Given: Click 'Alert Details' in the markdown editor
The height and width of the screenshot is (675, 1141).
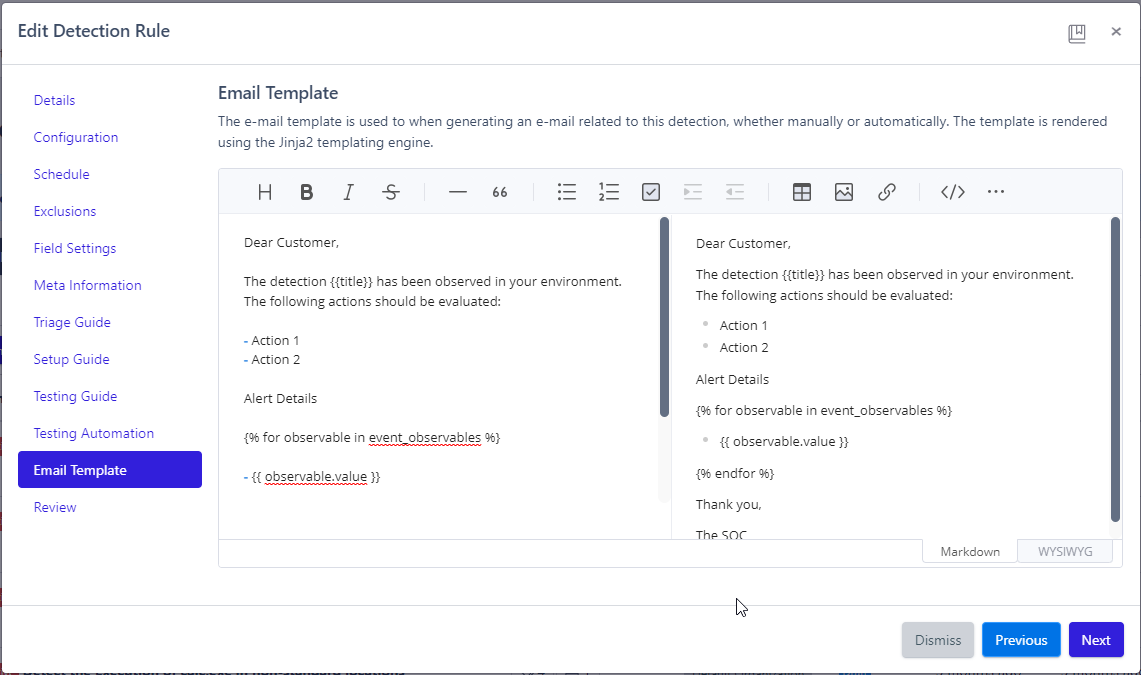Looking at the screenshot, I should coord(280,399).
